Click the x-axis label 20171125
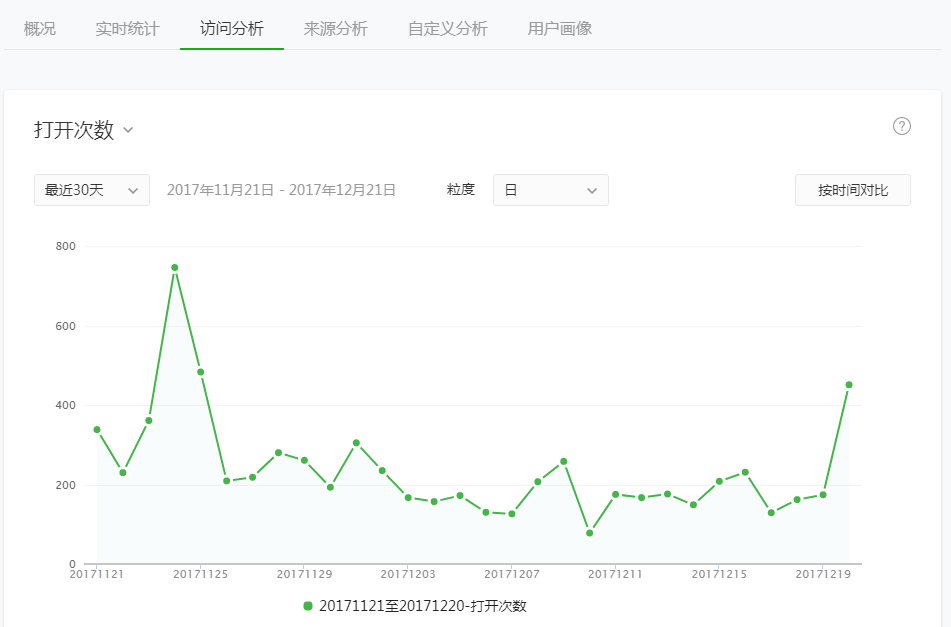The image size is (951, 627). (201, 574)
